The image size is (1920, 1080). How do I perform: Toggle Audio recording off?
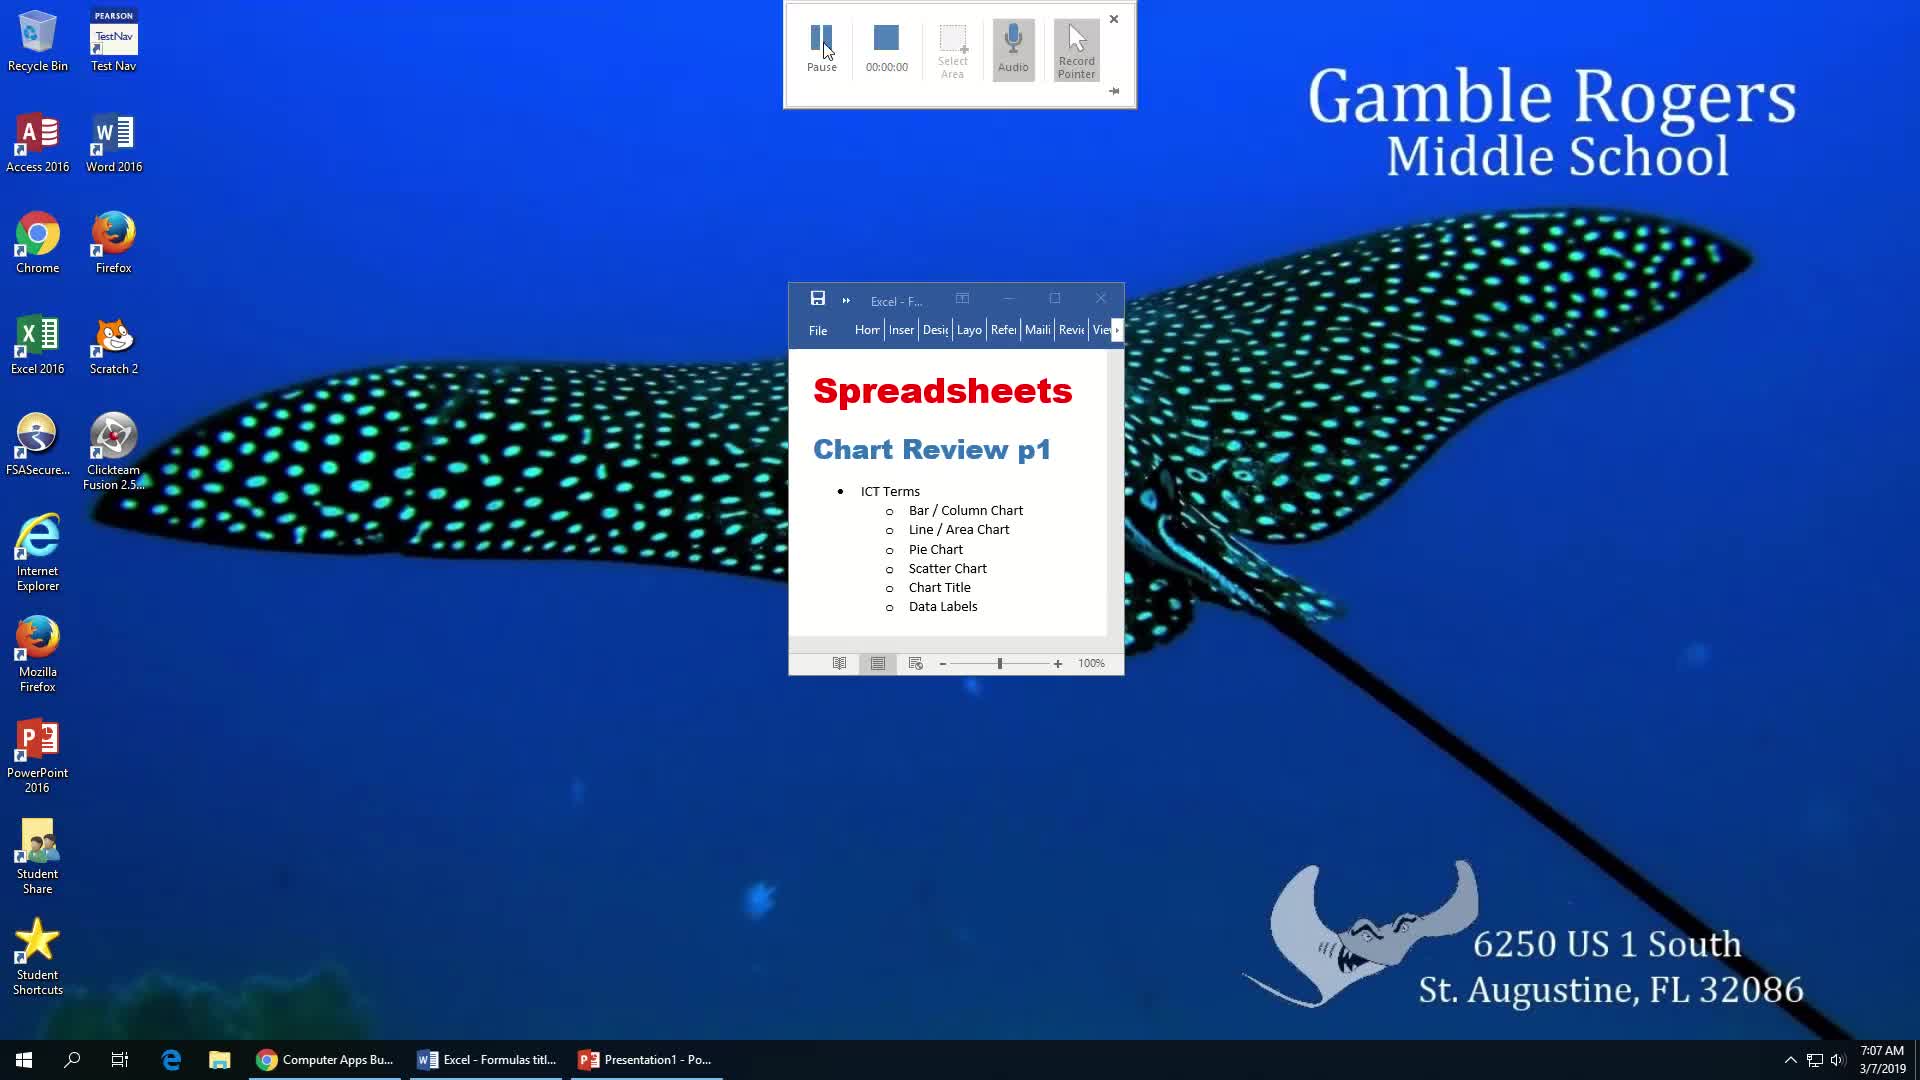pos(1013,50)
